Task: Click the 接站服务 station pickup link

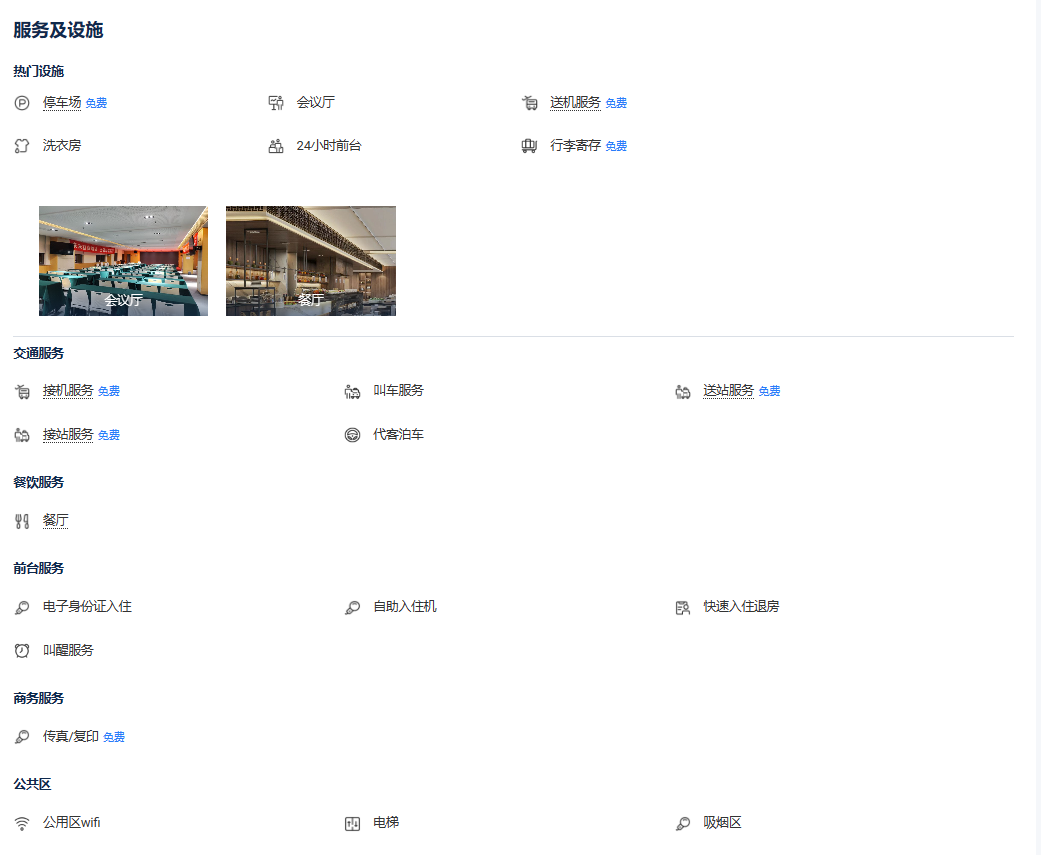Action: pyautogui.click(x=68, y=434)
